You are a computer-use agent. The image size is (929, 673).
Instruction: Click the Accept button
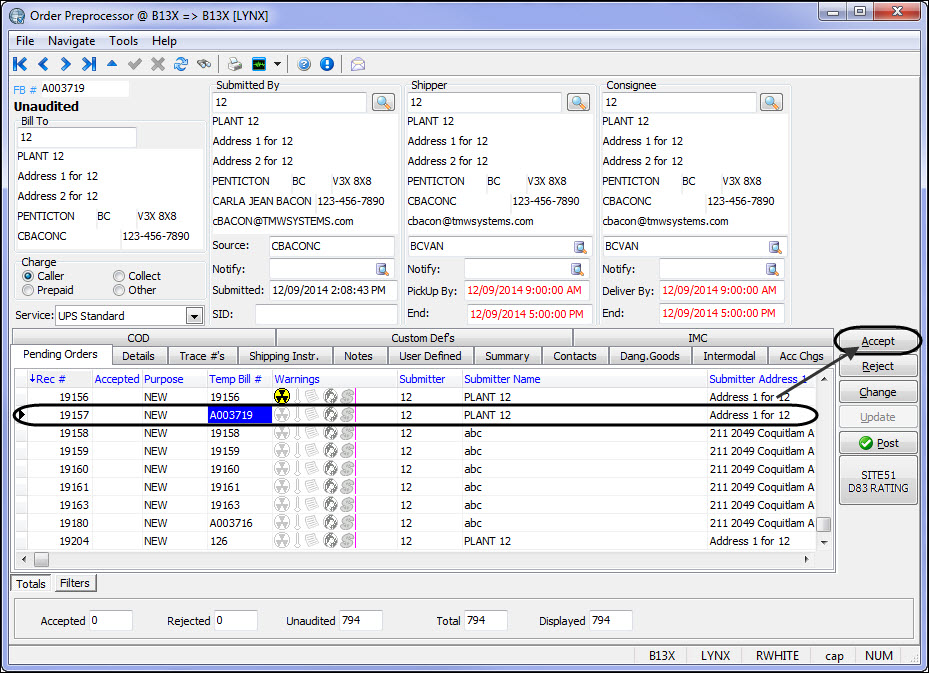point(878,341)
